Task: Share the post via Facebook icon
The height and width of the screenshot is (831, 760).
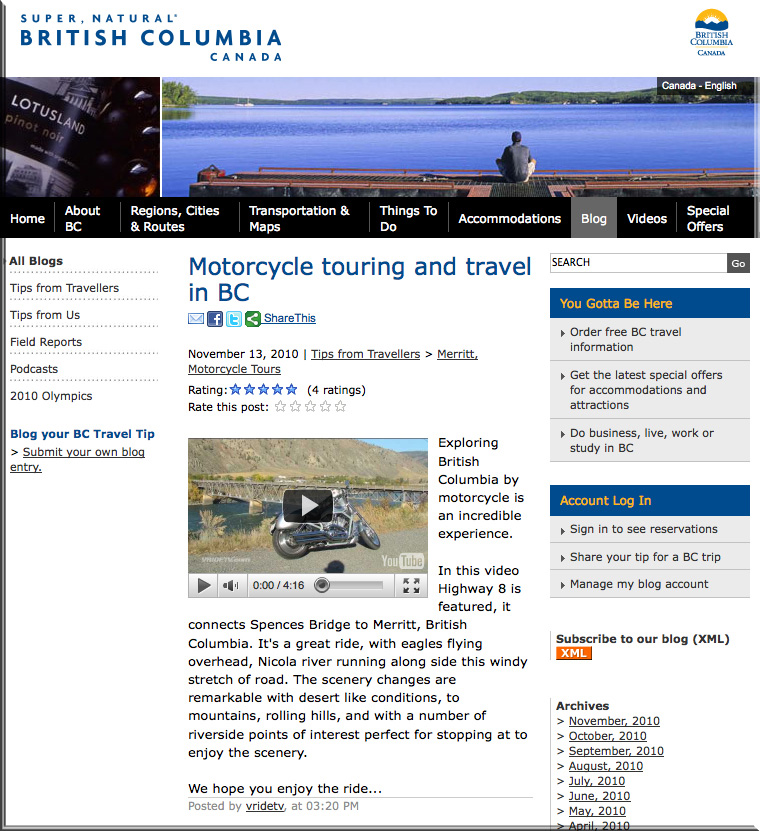Action: point(215,319)
